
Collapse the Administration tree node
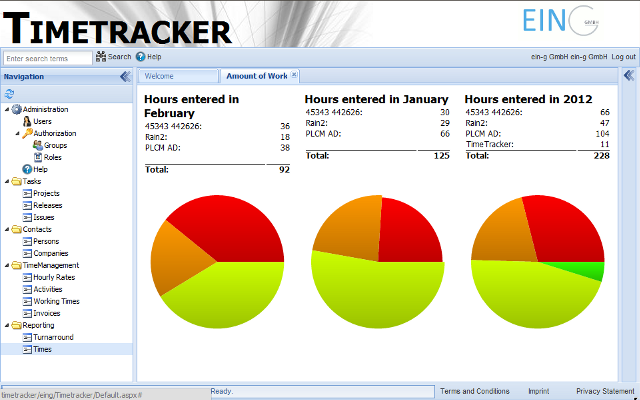coord(5,110)
